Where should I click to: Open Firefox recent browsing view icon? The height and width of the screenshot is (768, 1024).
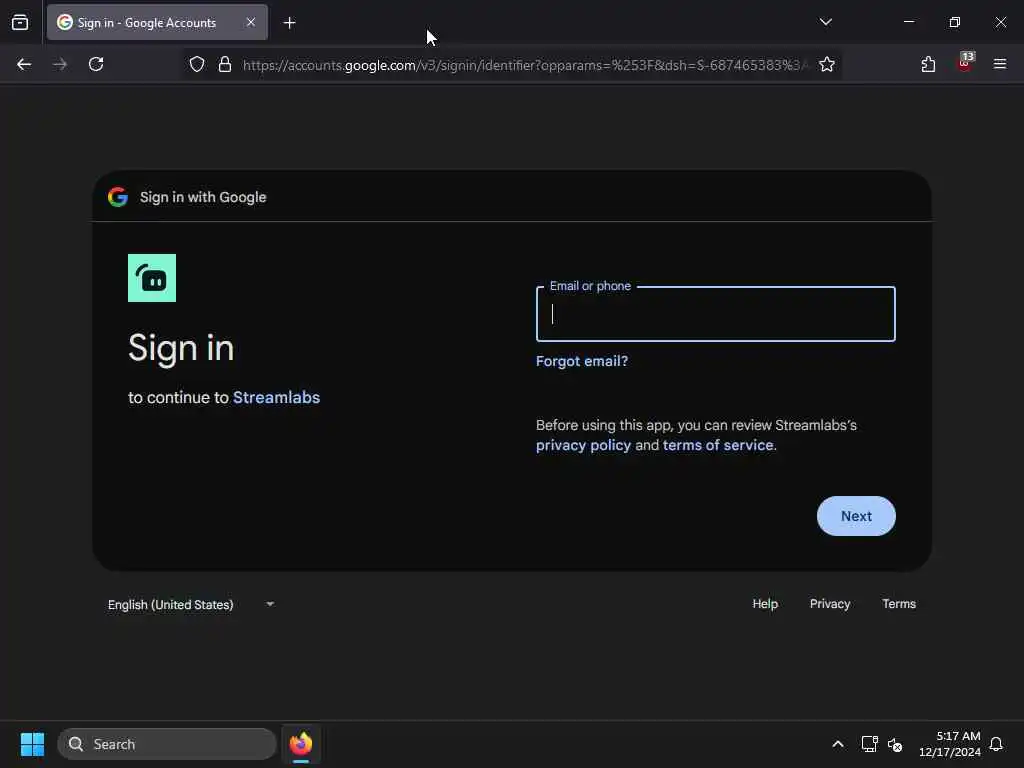point(20,23)
